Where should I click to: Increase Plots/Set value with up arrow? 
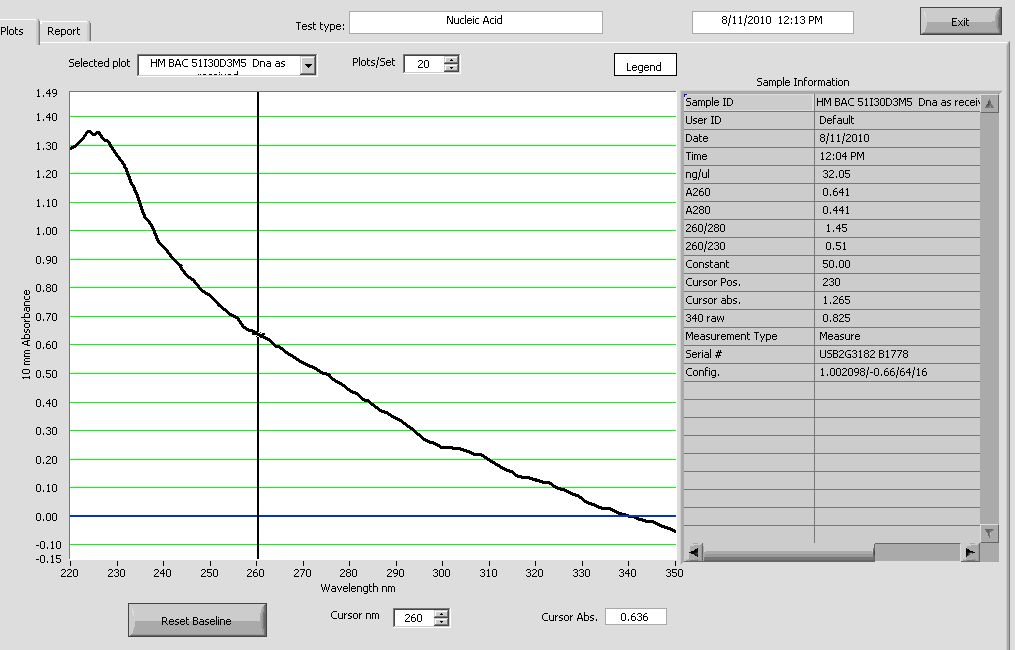point(452,60)
